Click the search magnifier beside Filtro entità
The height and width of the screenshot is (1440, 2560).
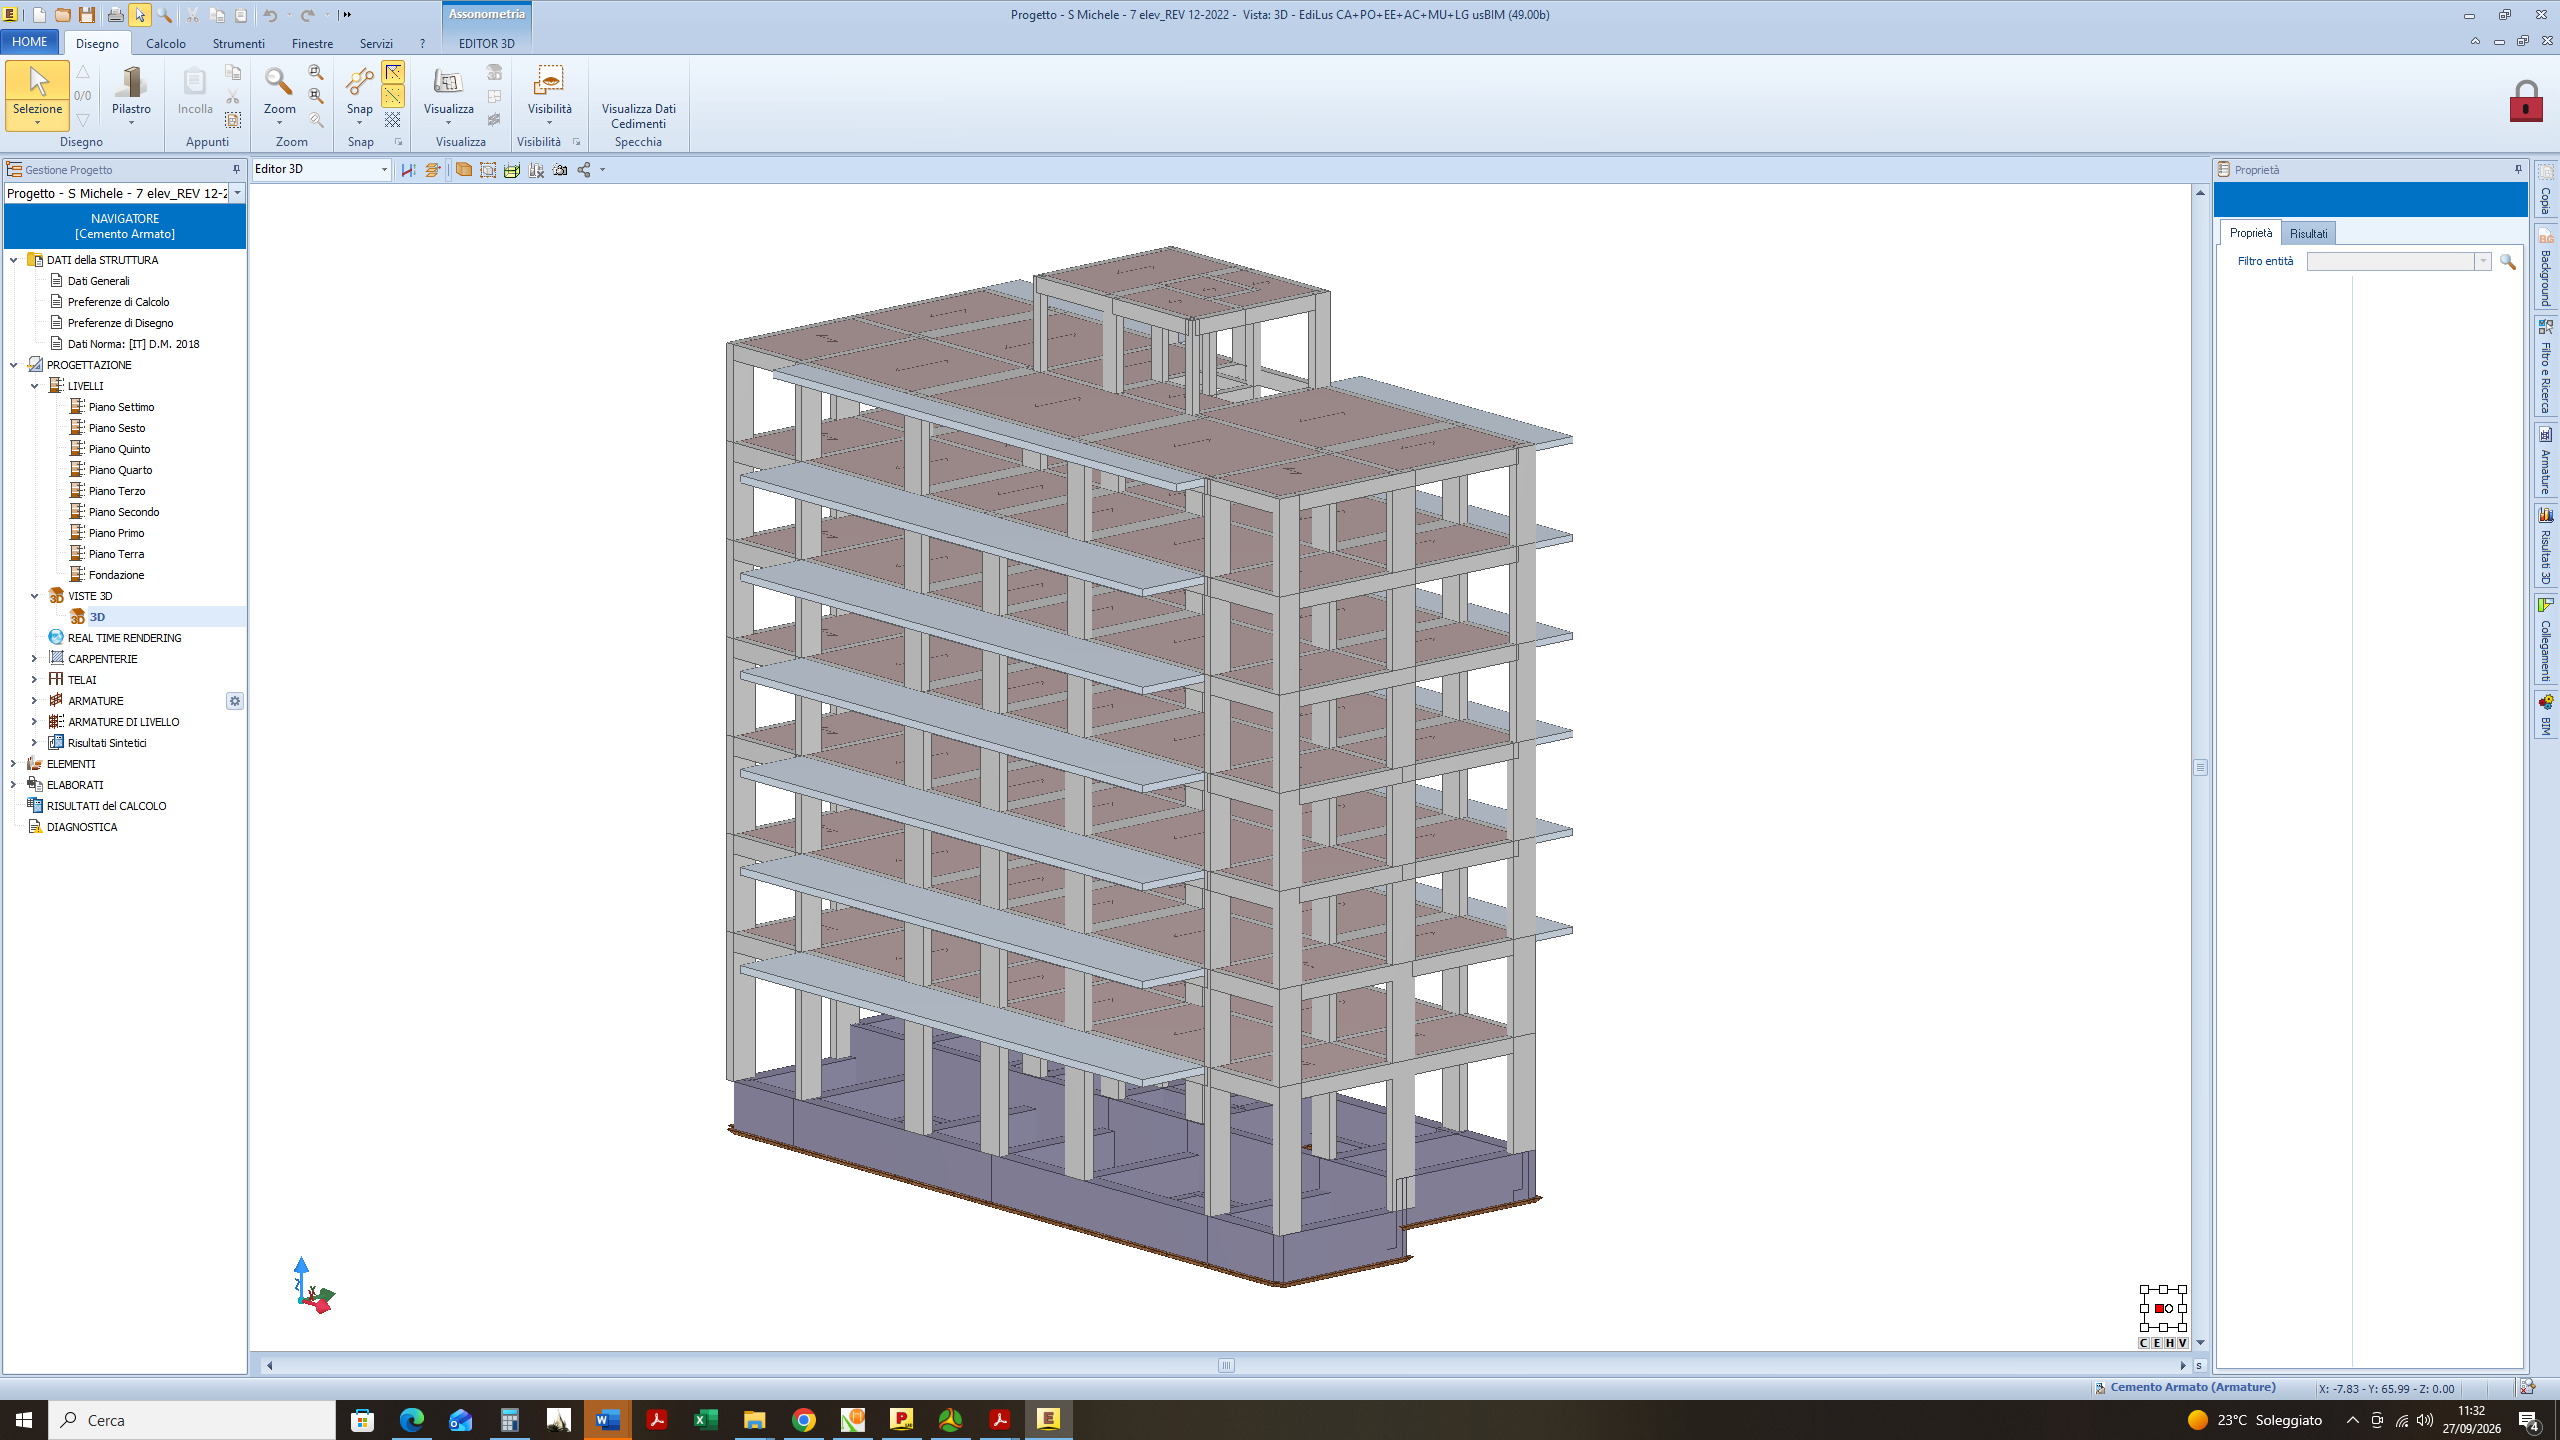tap(2507, 261)
